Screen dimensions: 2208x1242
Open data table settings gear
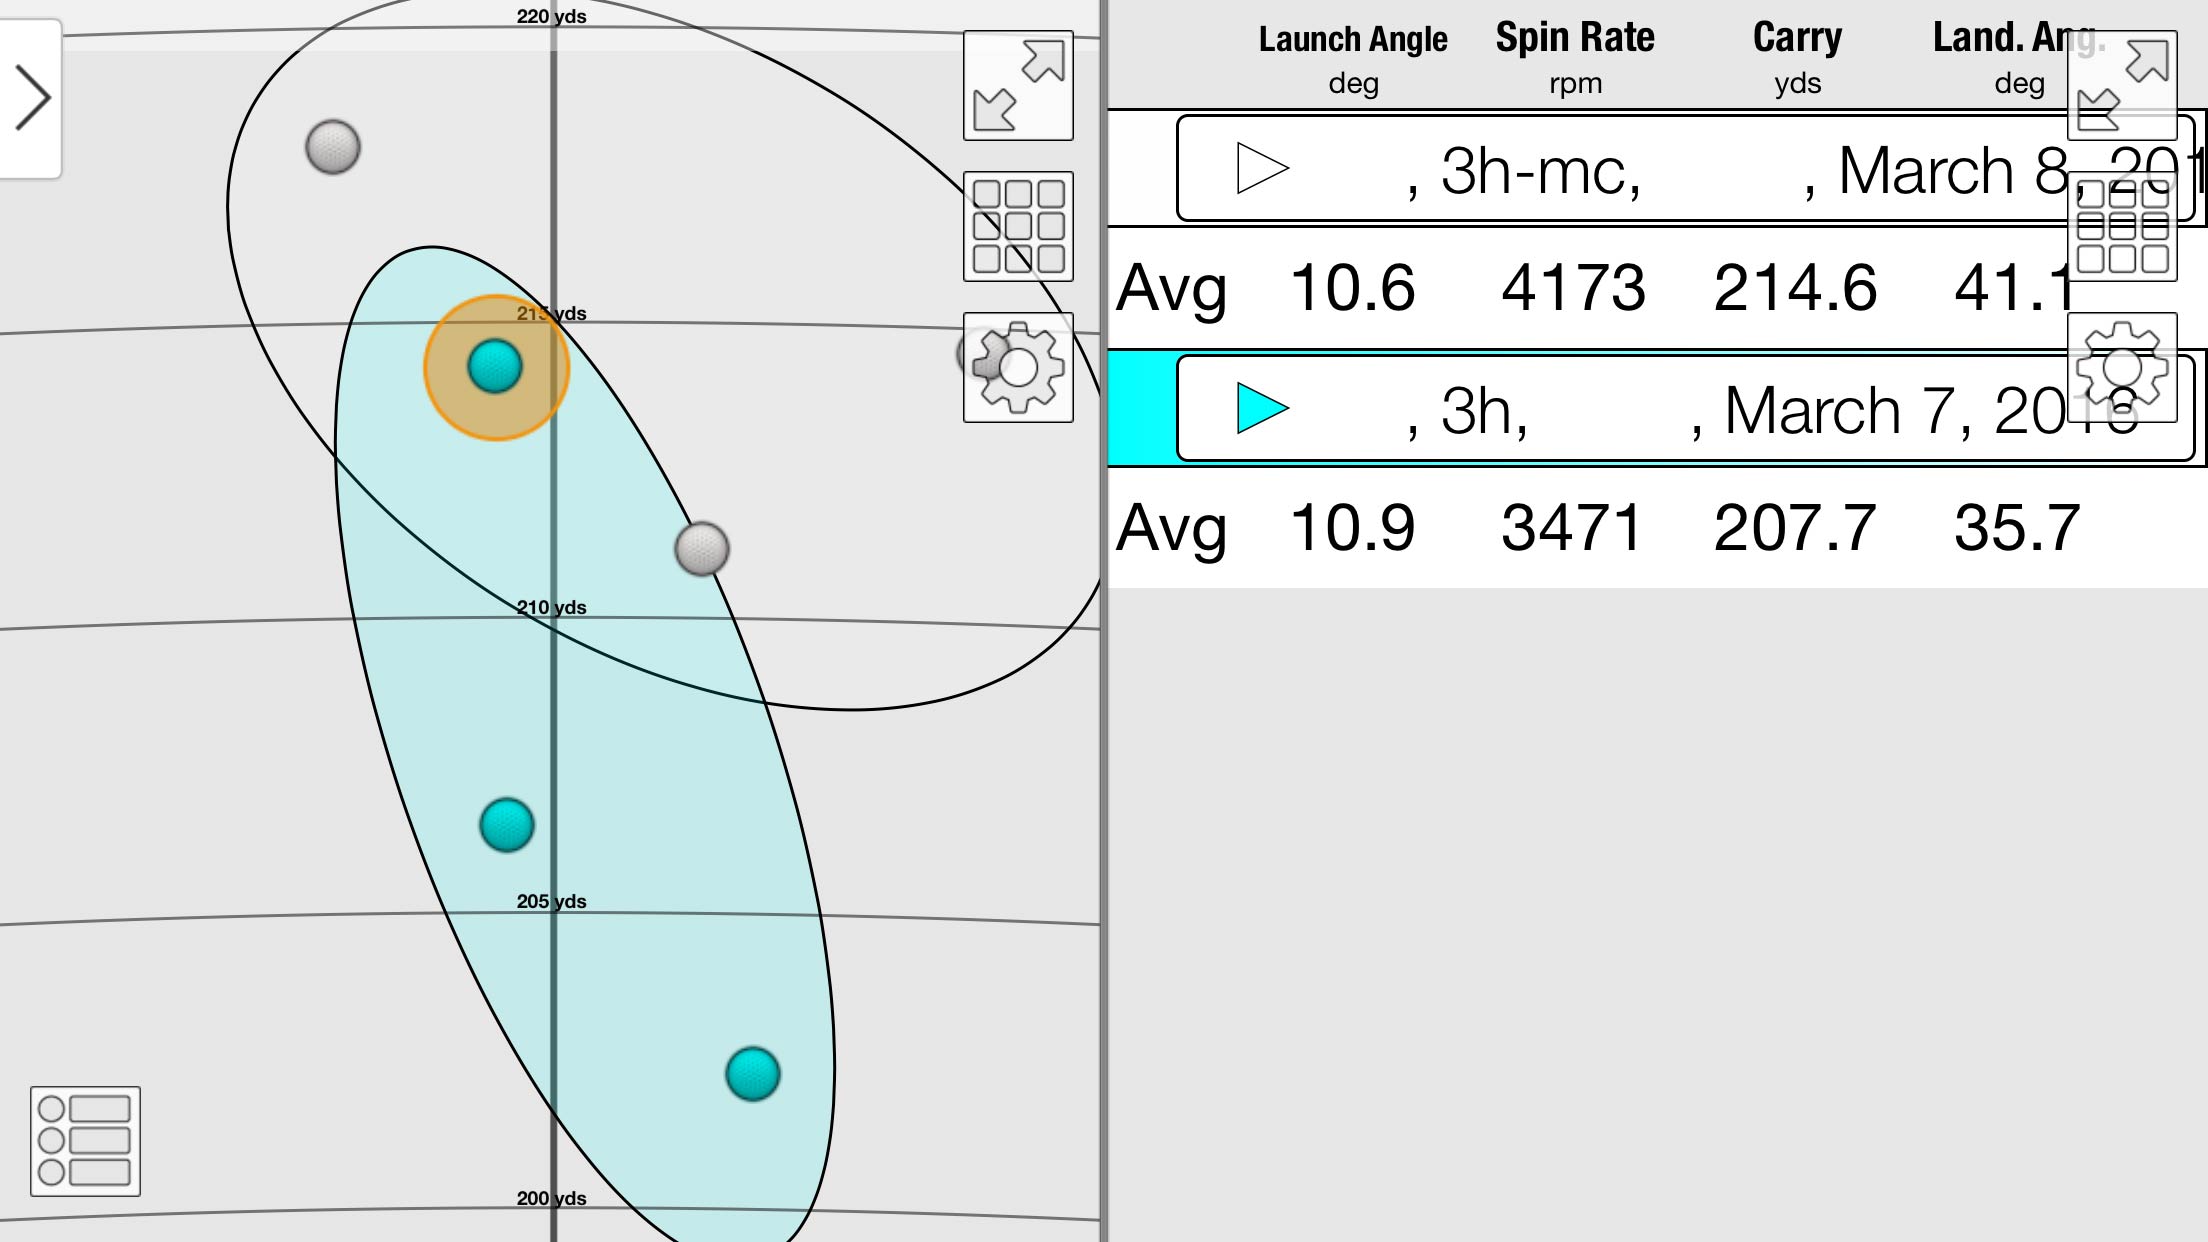(2122, 367)
